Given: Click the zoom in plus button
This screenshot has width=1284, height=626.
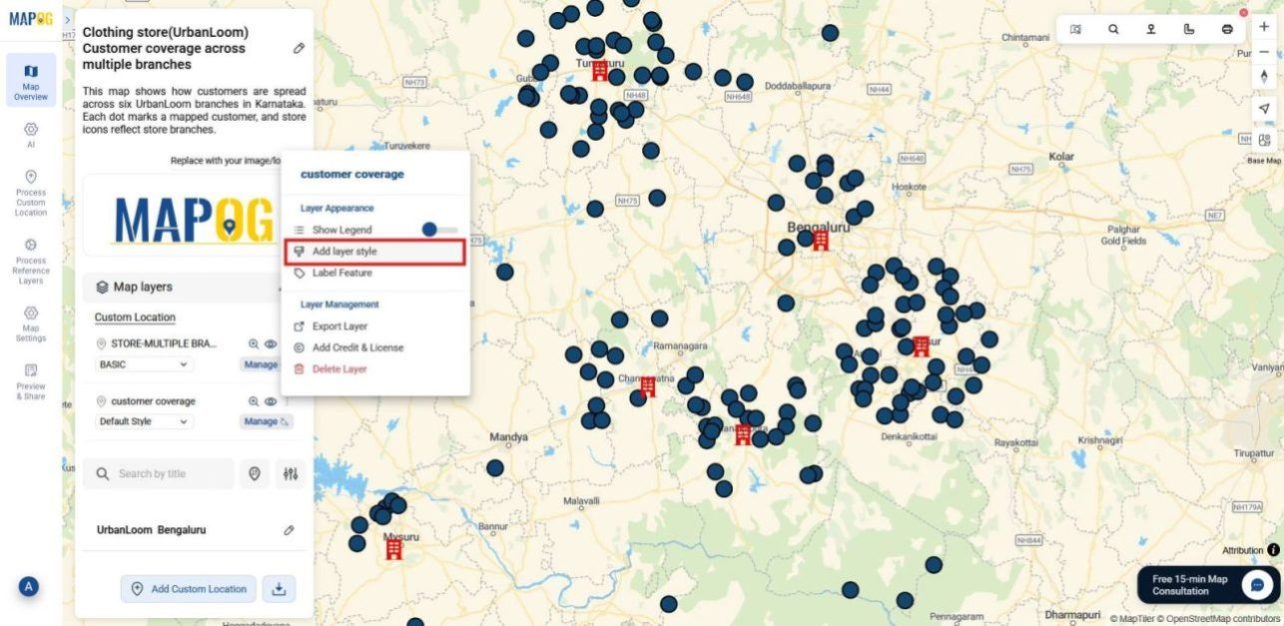Looking at the screenshot, I should pyautogui.click(x=1264, y=27).
